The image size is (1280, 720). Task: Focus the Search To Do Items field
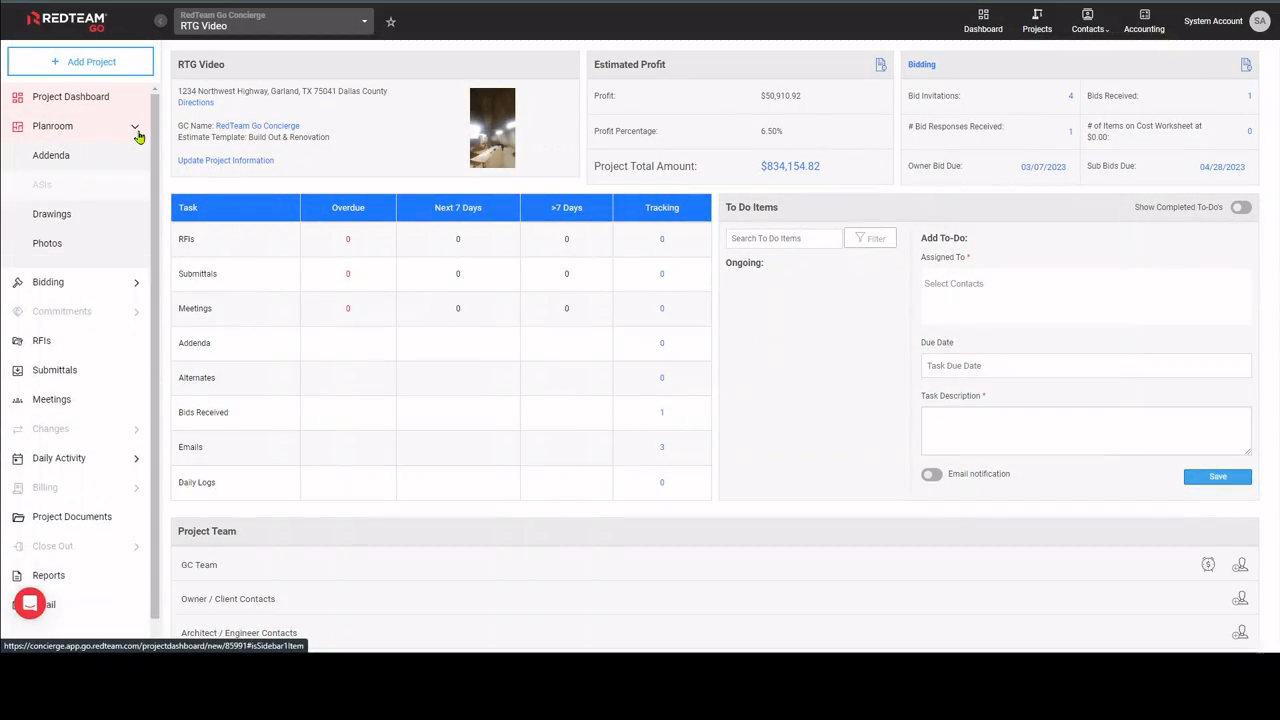(785, 238)
